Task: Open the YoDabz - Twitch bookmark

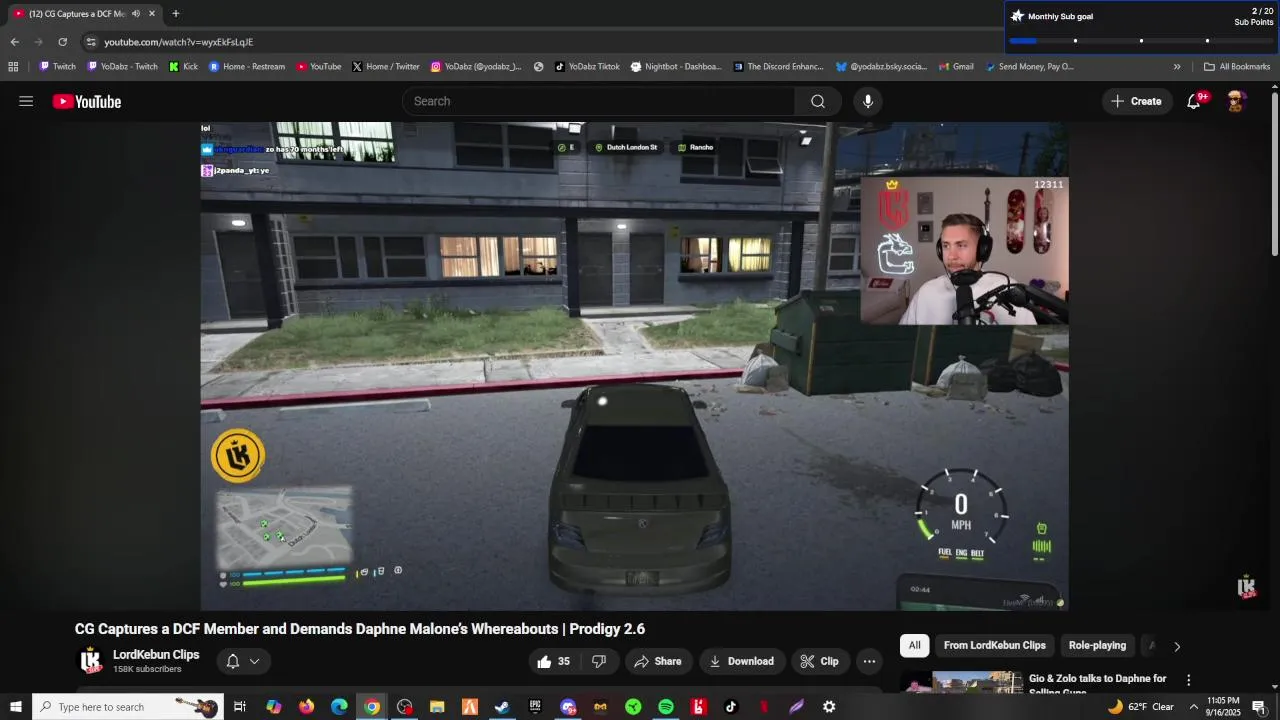Action: tap(122, 67)
